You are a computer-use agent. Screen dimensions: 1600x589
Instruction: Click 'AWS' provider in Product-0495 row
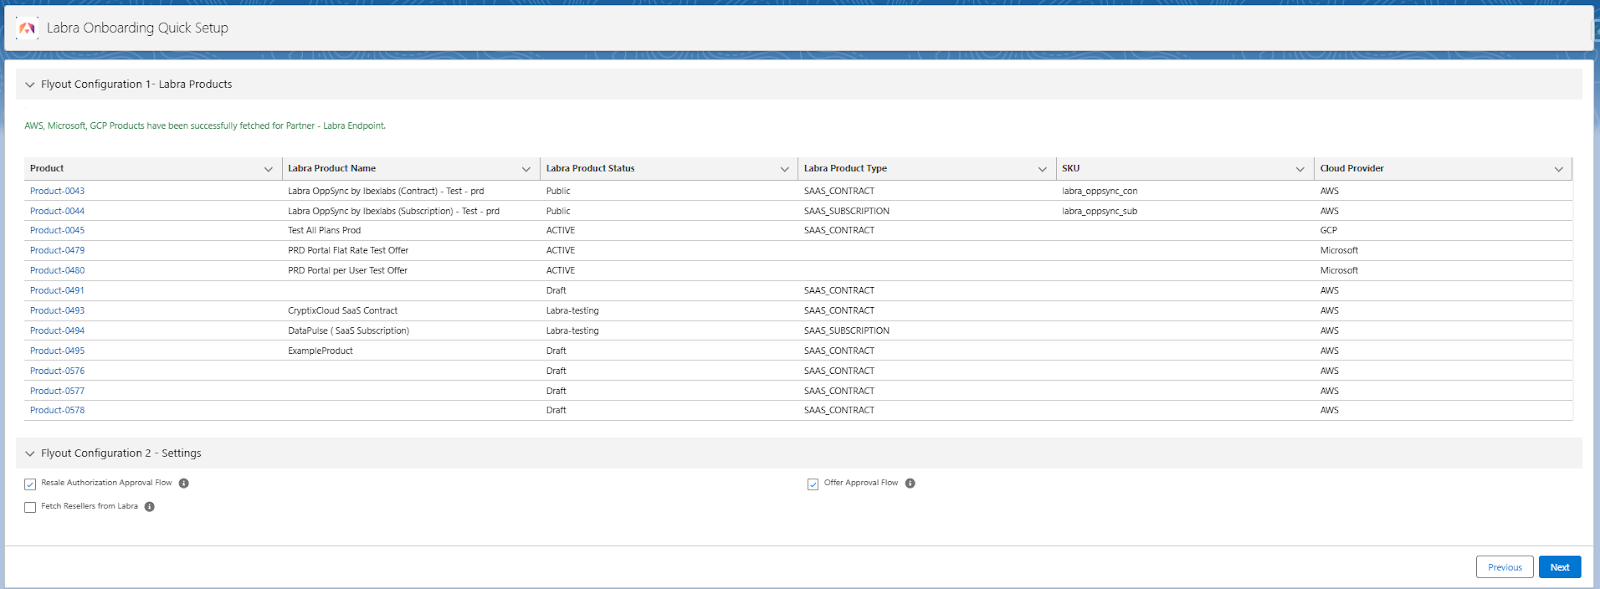[1329, 351]
